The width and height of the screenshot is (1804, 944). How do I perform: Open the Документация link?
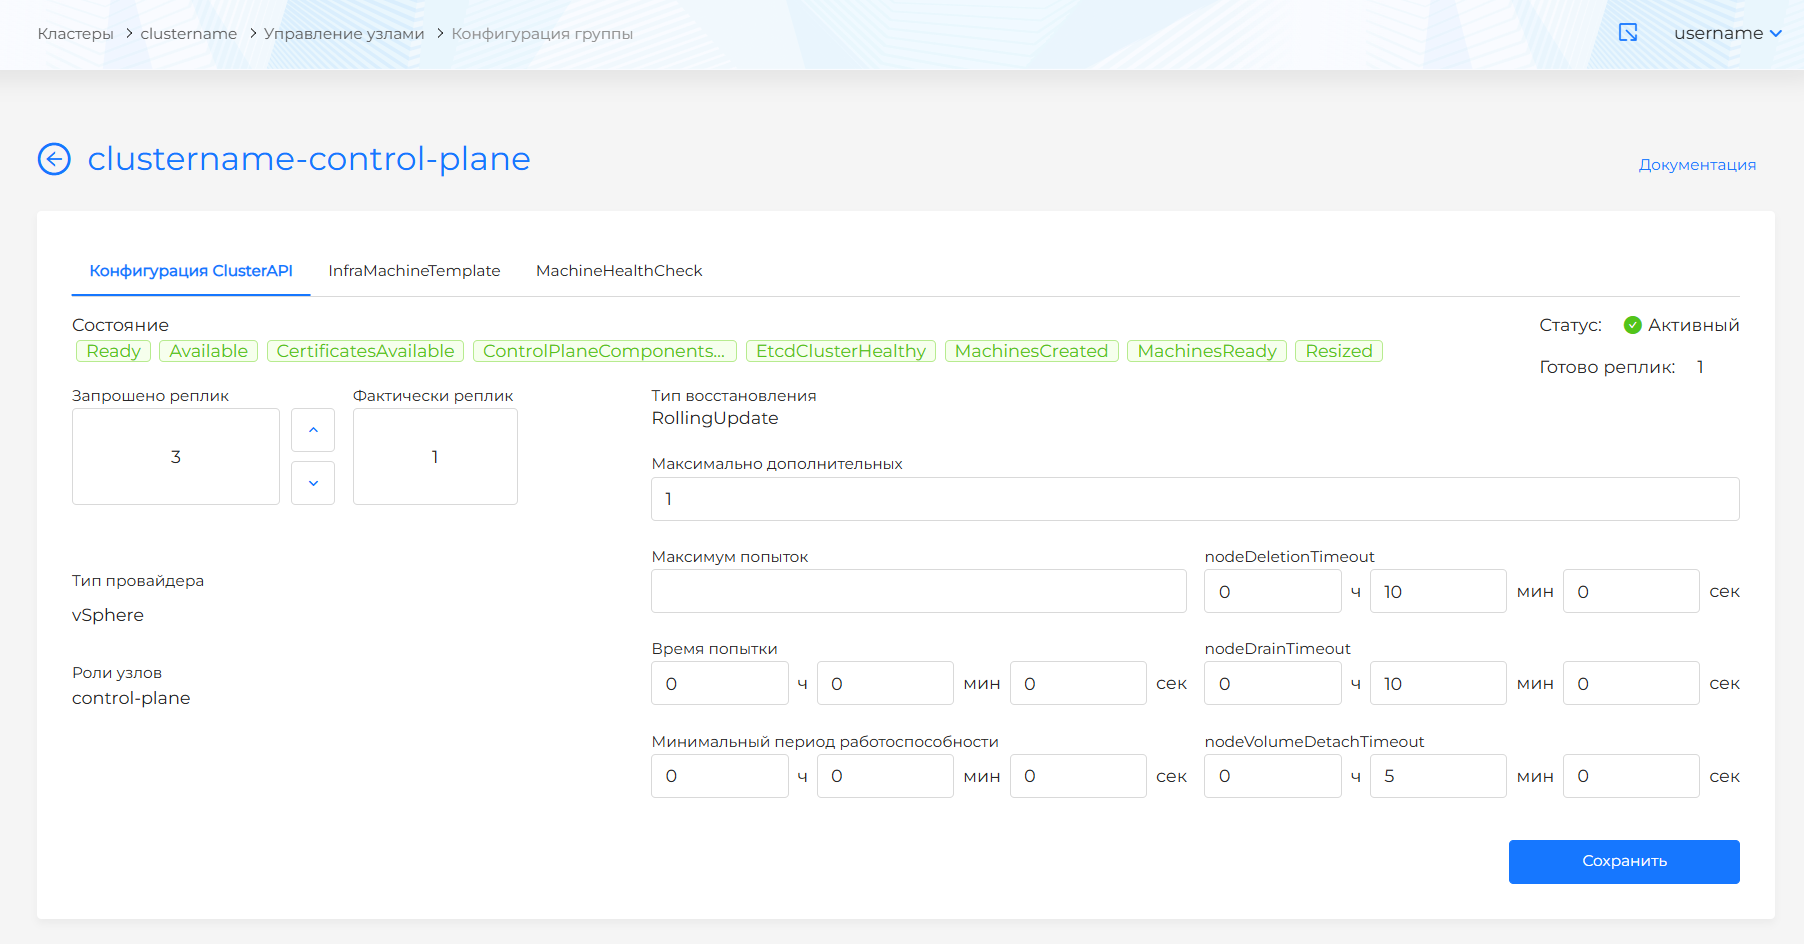pos(1696,165)
